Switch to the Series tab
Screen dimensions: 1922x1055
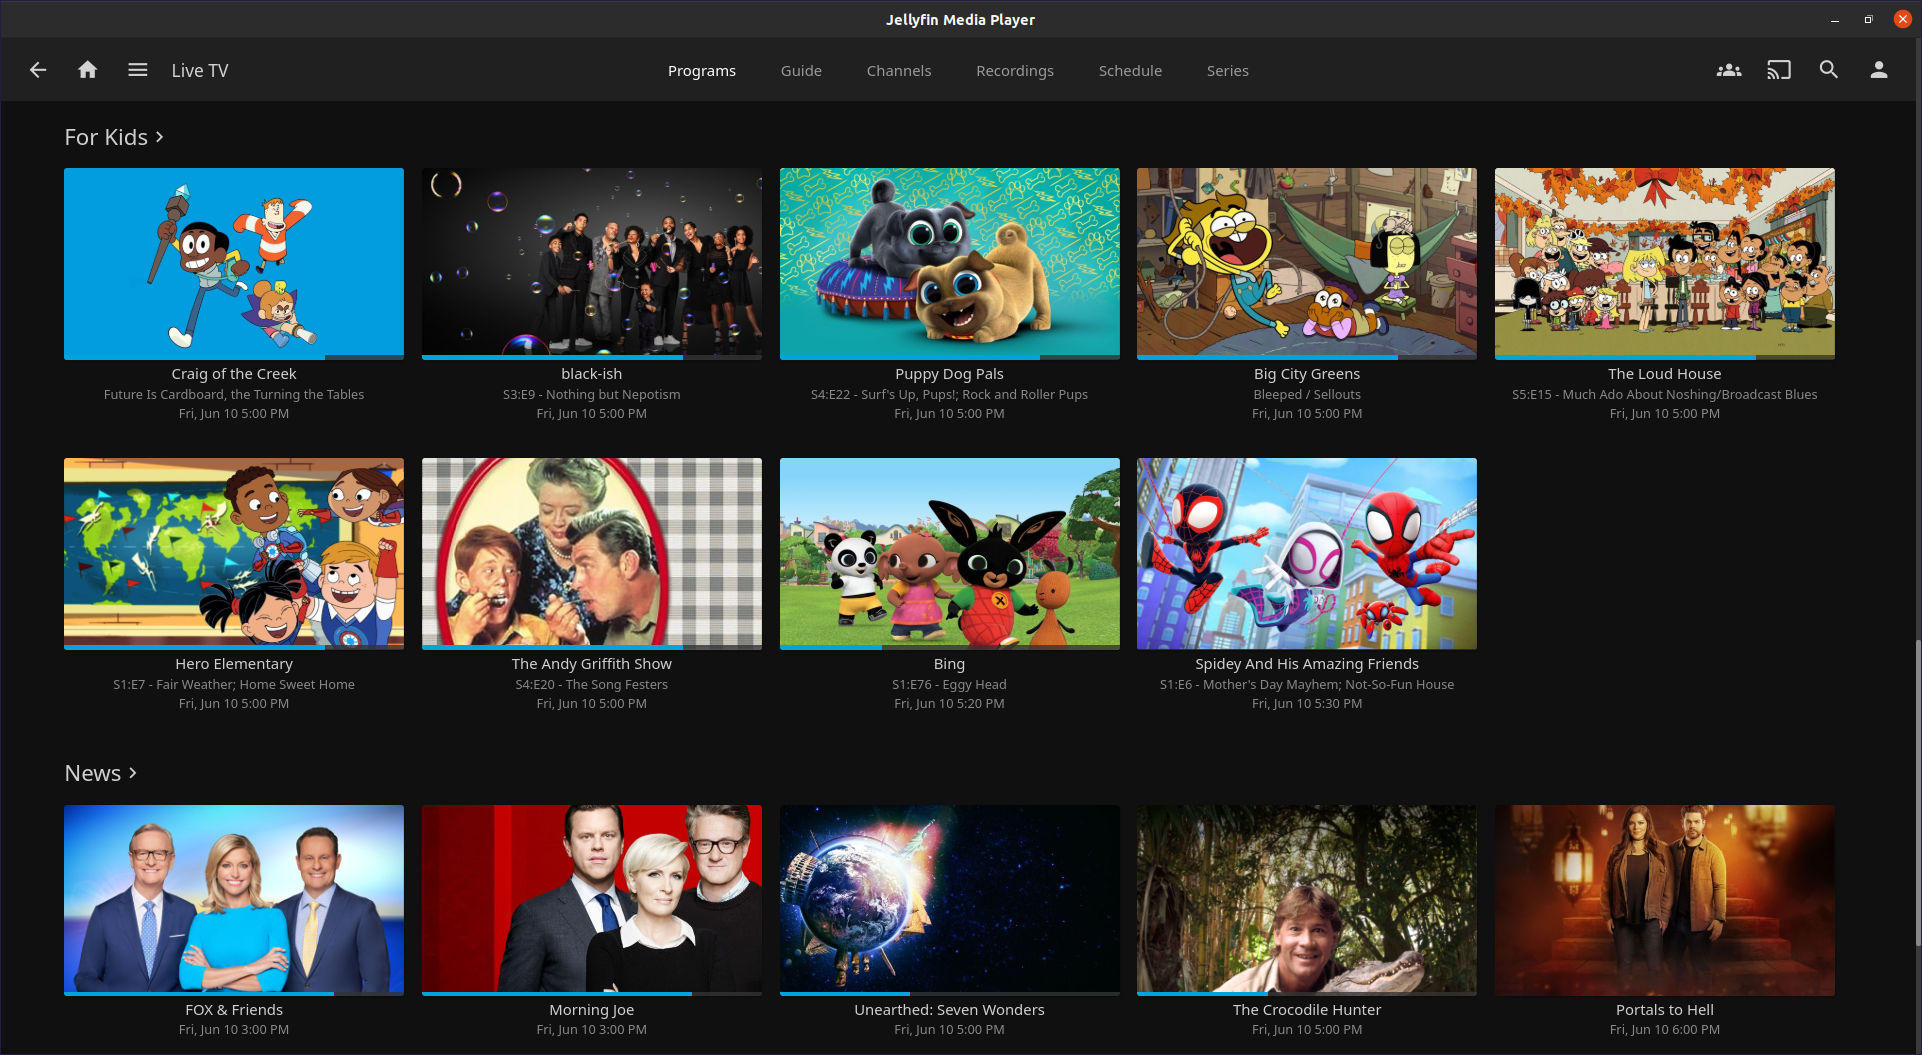click(1227, 70)
